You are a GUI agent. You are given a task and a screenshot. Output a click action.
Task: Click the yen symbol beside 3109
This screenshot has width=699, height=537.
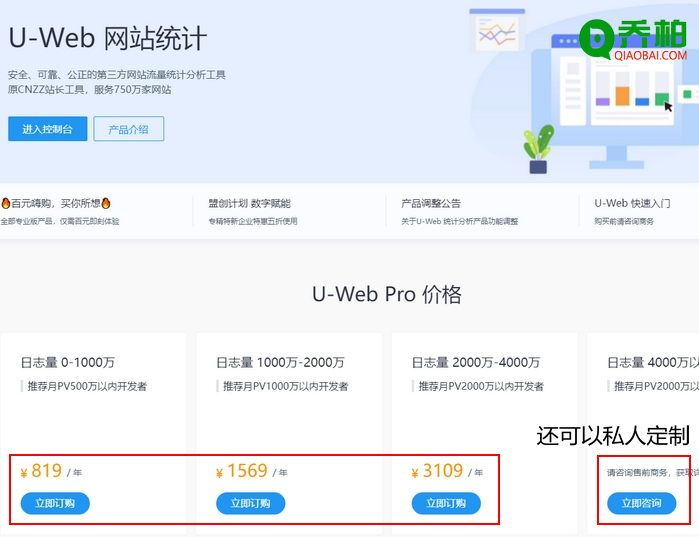[x=415, y=473]
